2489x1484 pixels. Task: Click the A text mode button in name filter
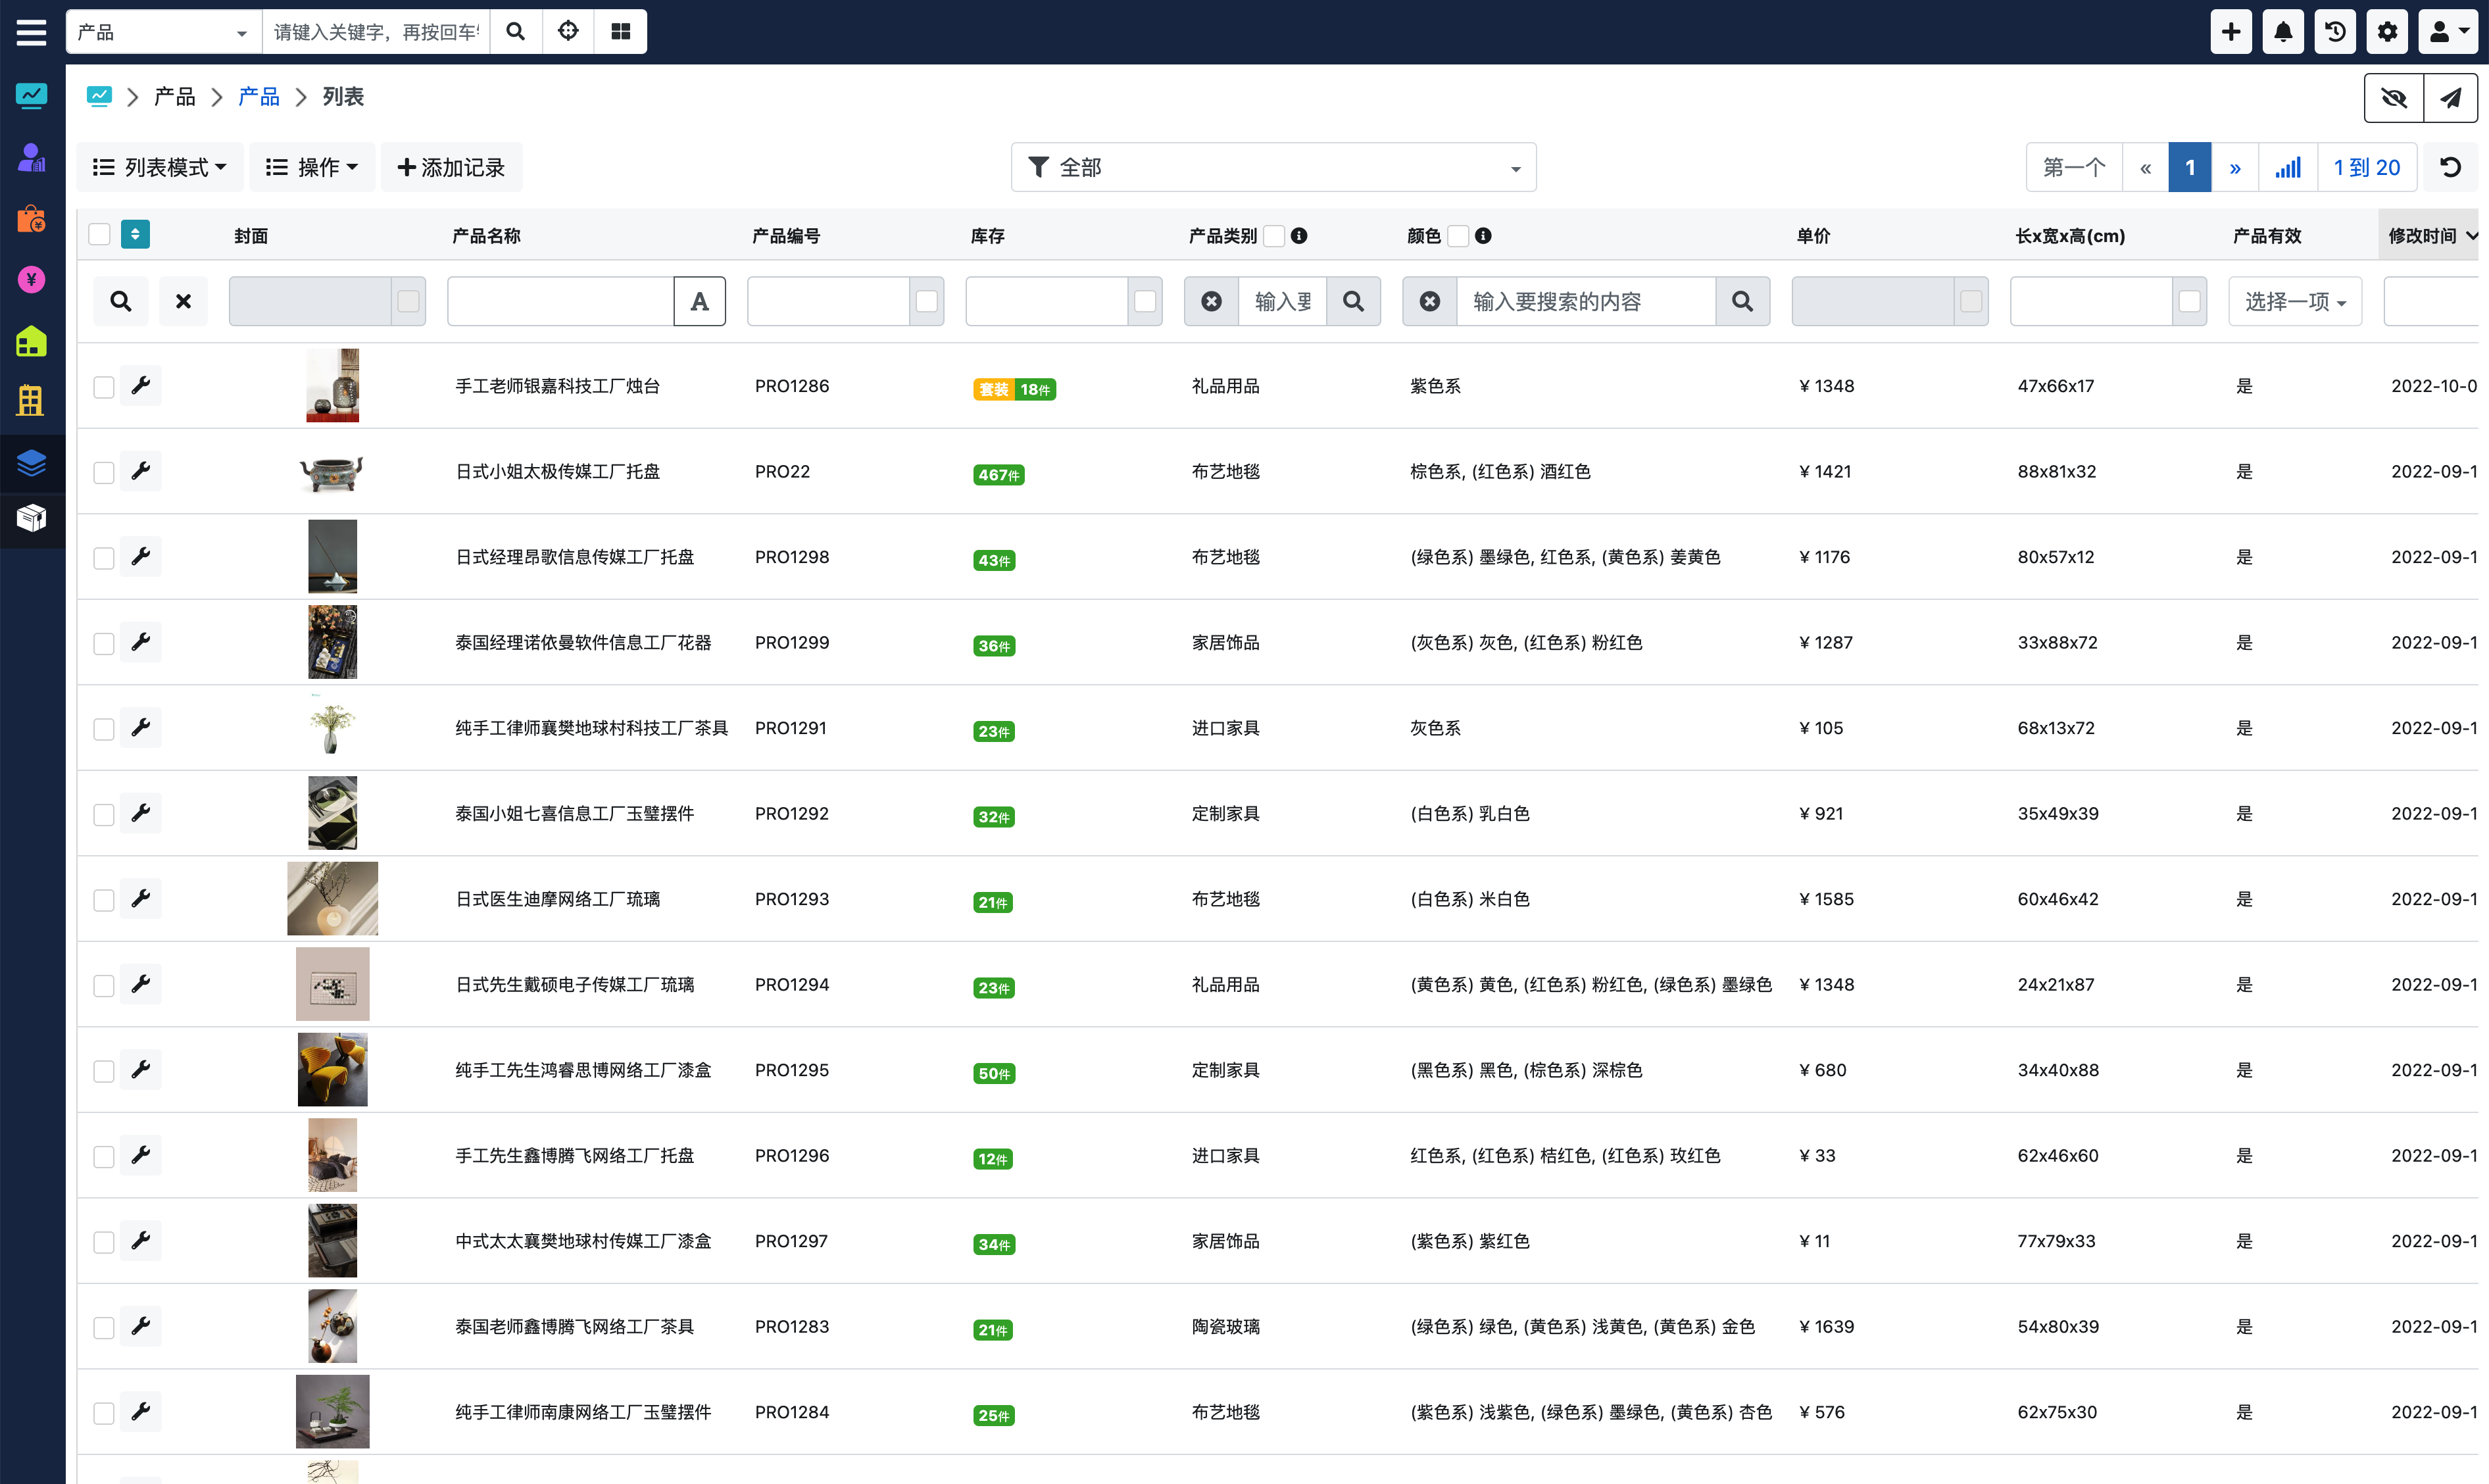(x=699, y=301)
